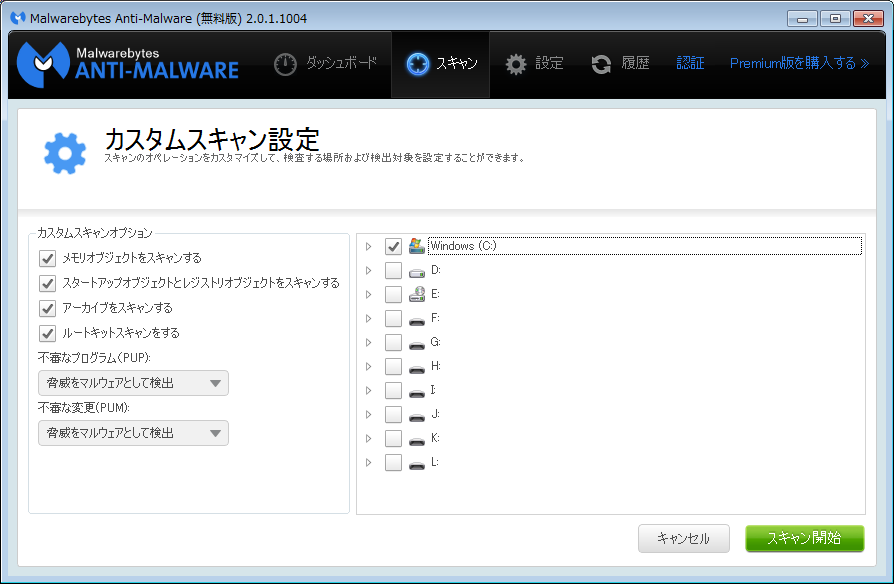The width and height of the screenshot is (894, 584).
Task: Expand the I: drive tree node
Action: pos(369,390)
